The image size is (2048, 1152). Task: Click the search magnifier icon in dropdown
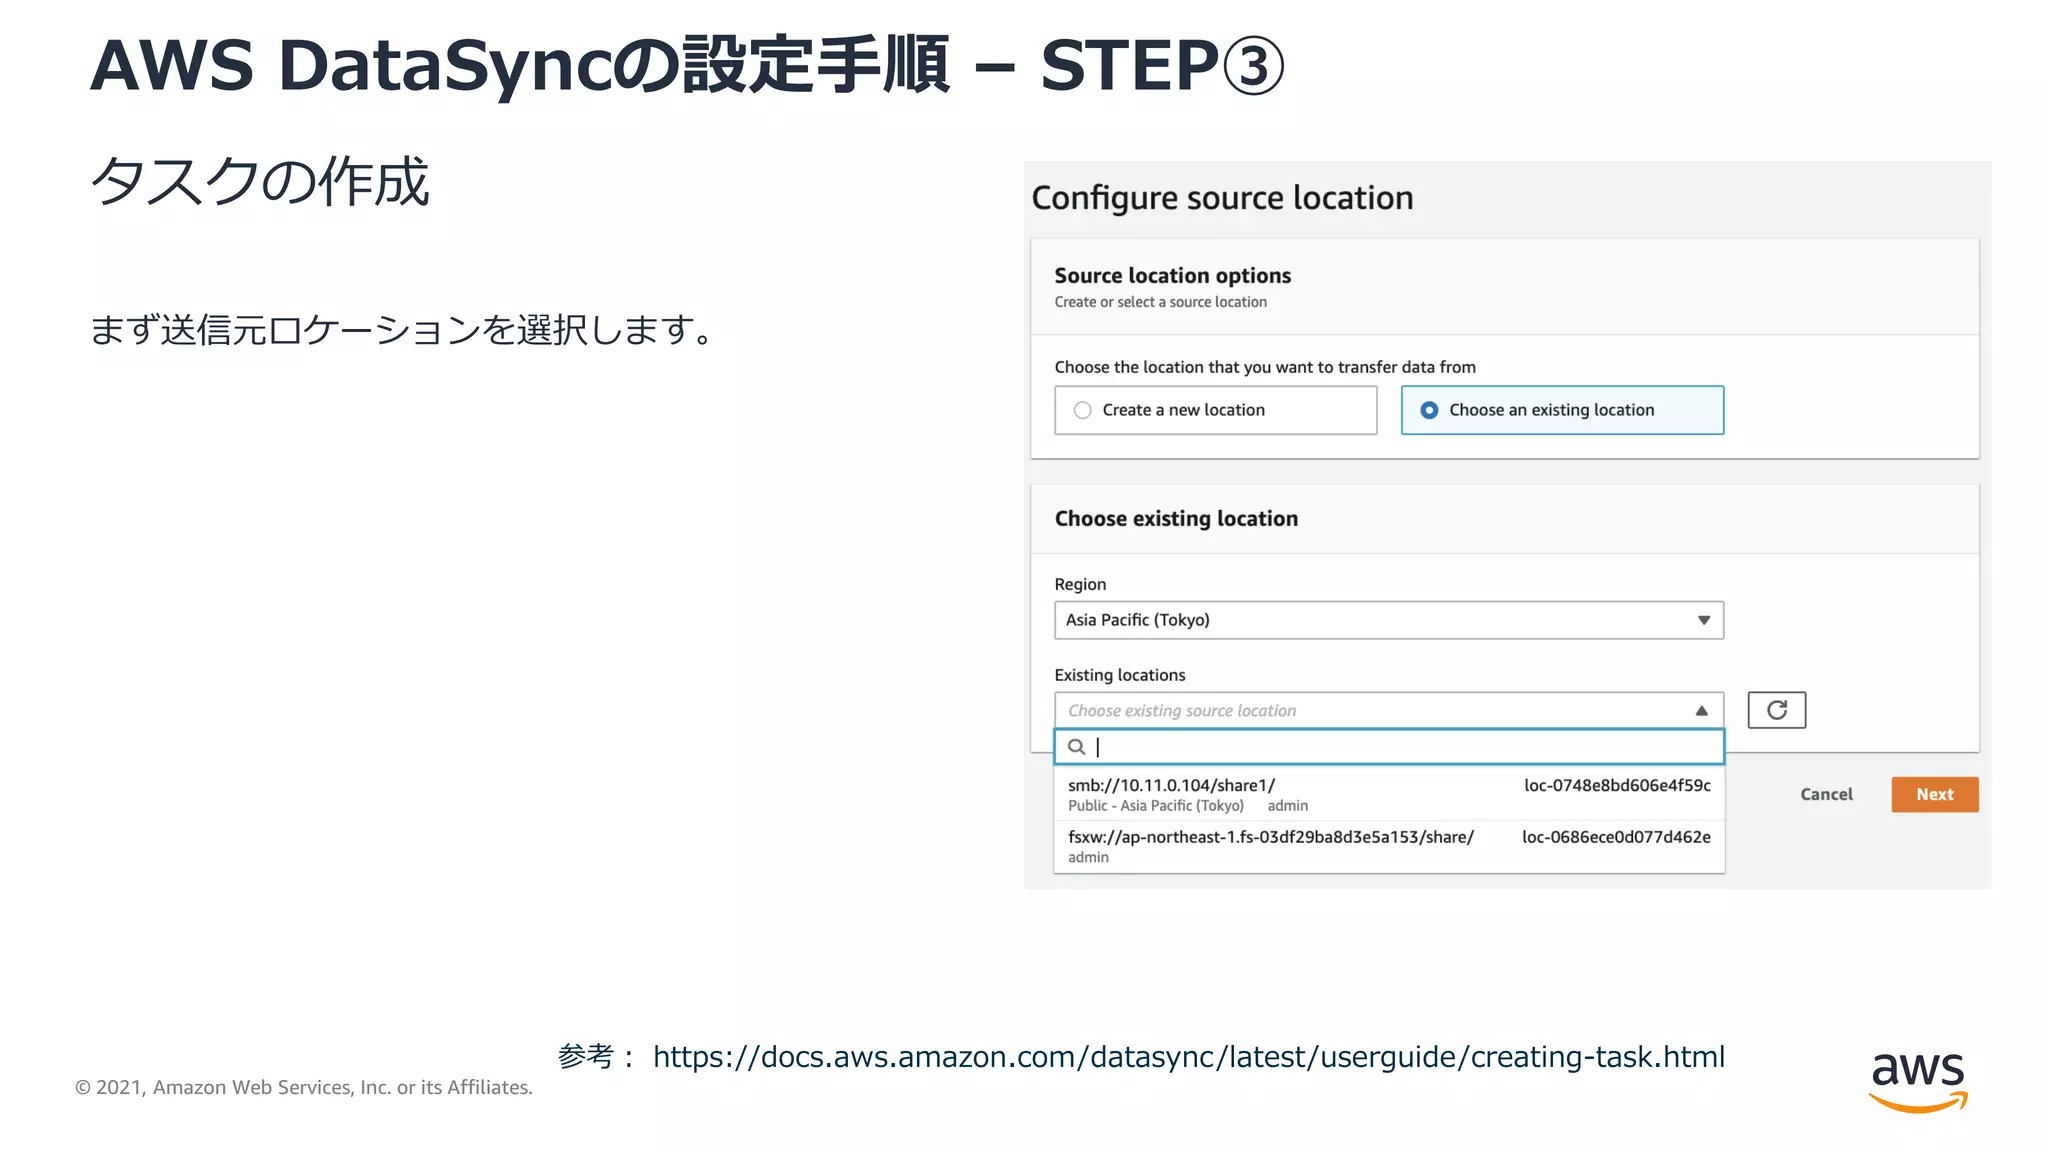coord(1077,747)
